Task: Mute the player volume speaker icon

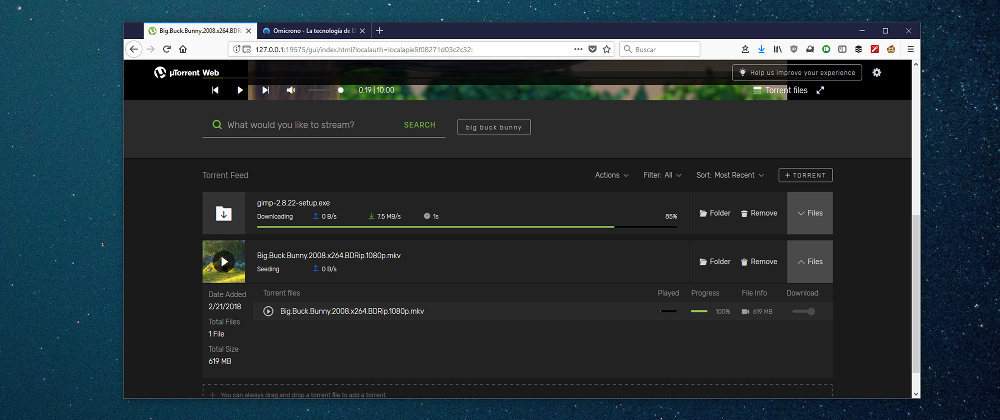Action: [x=291, y=90]
